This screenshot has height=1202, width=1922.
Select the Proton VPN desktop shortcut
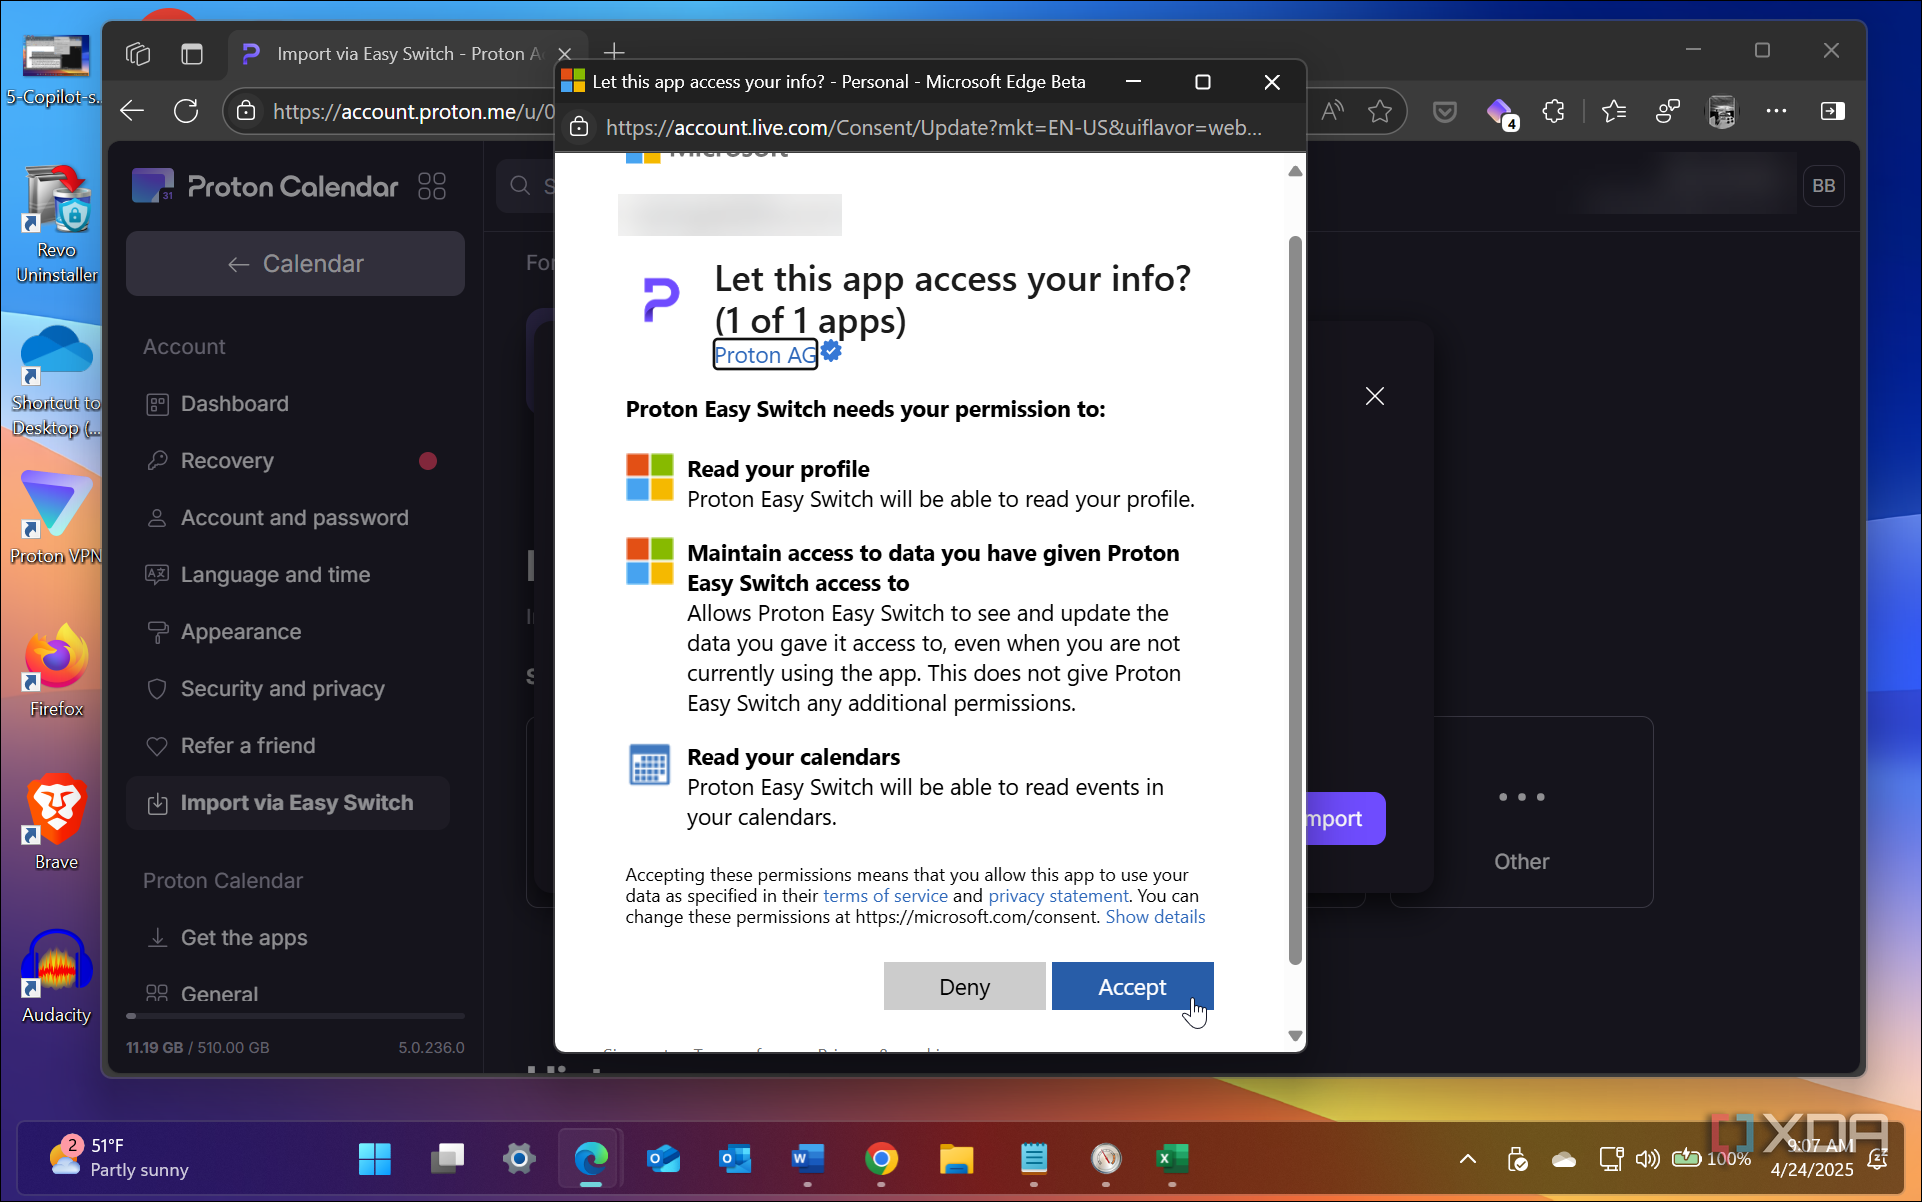[x=56, y=517]
